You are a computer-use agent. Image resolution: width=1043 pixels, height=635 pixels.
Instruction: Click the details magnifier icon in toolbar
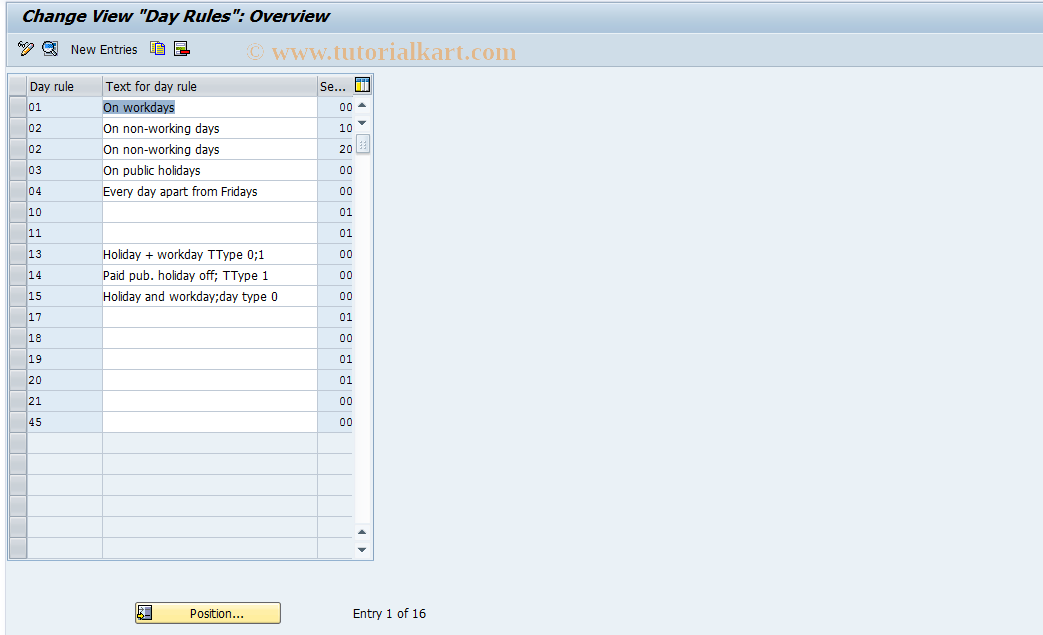point(50,49)
